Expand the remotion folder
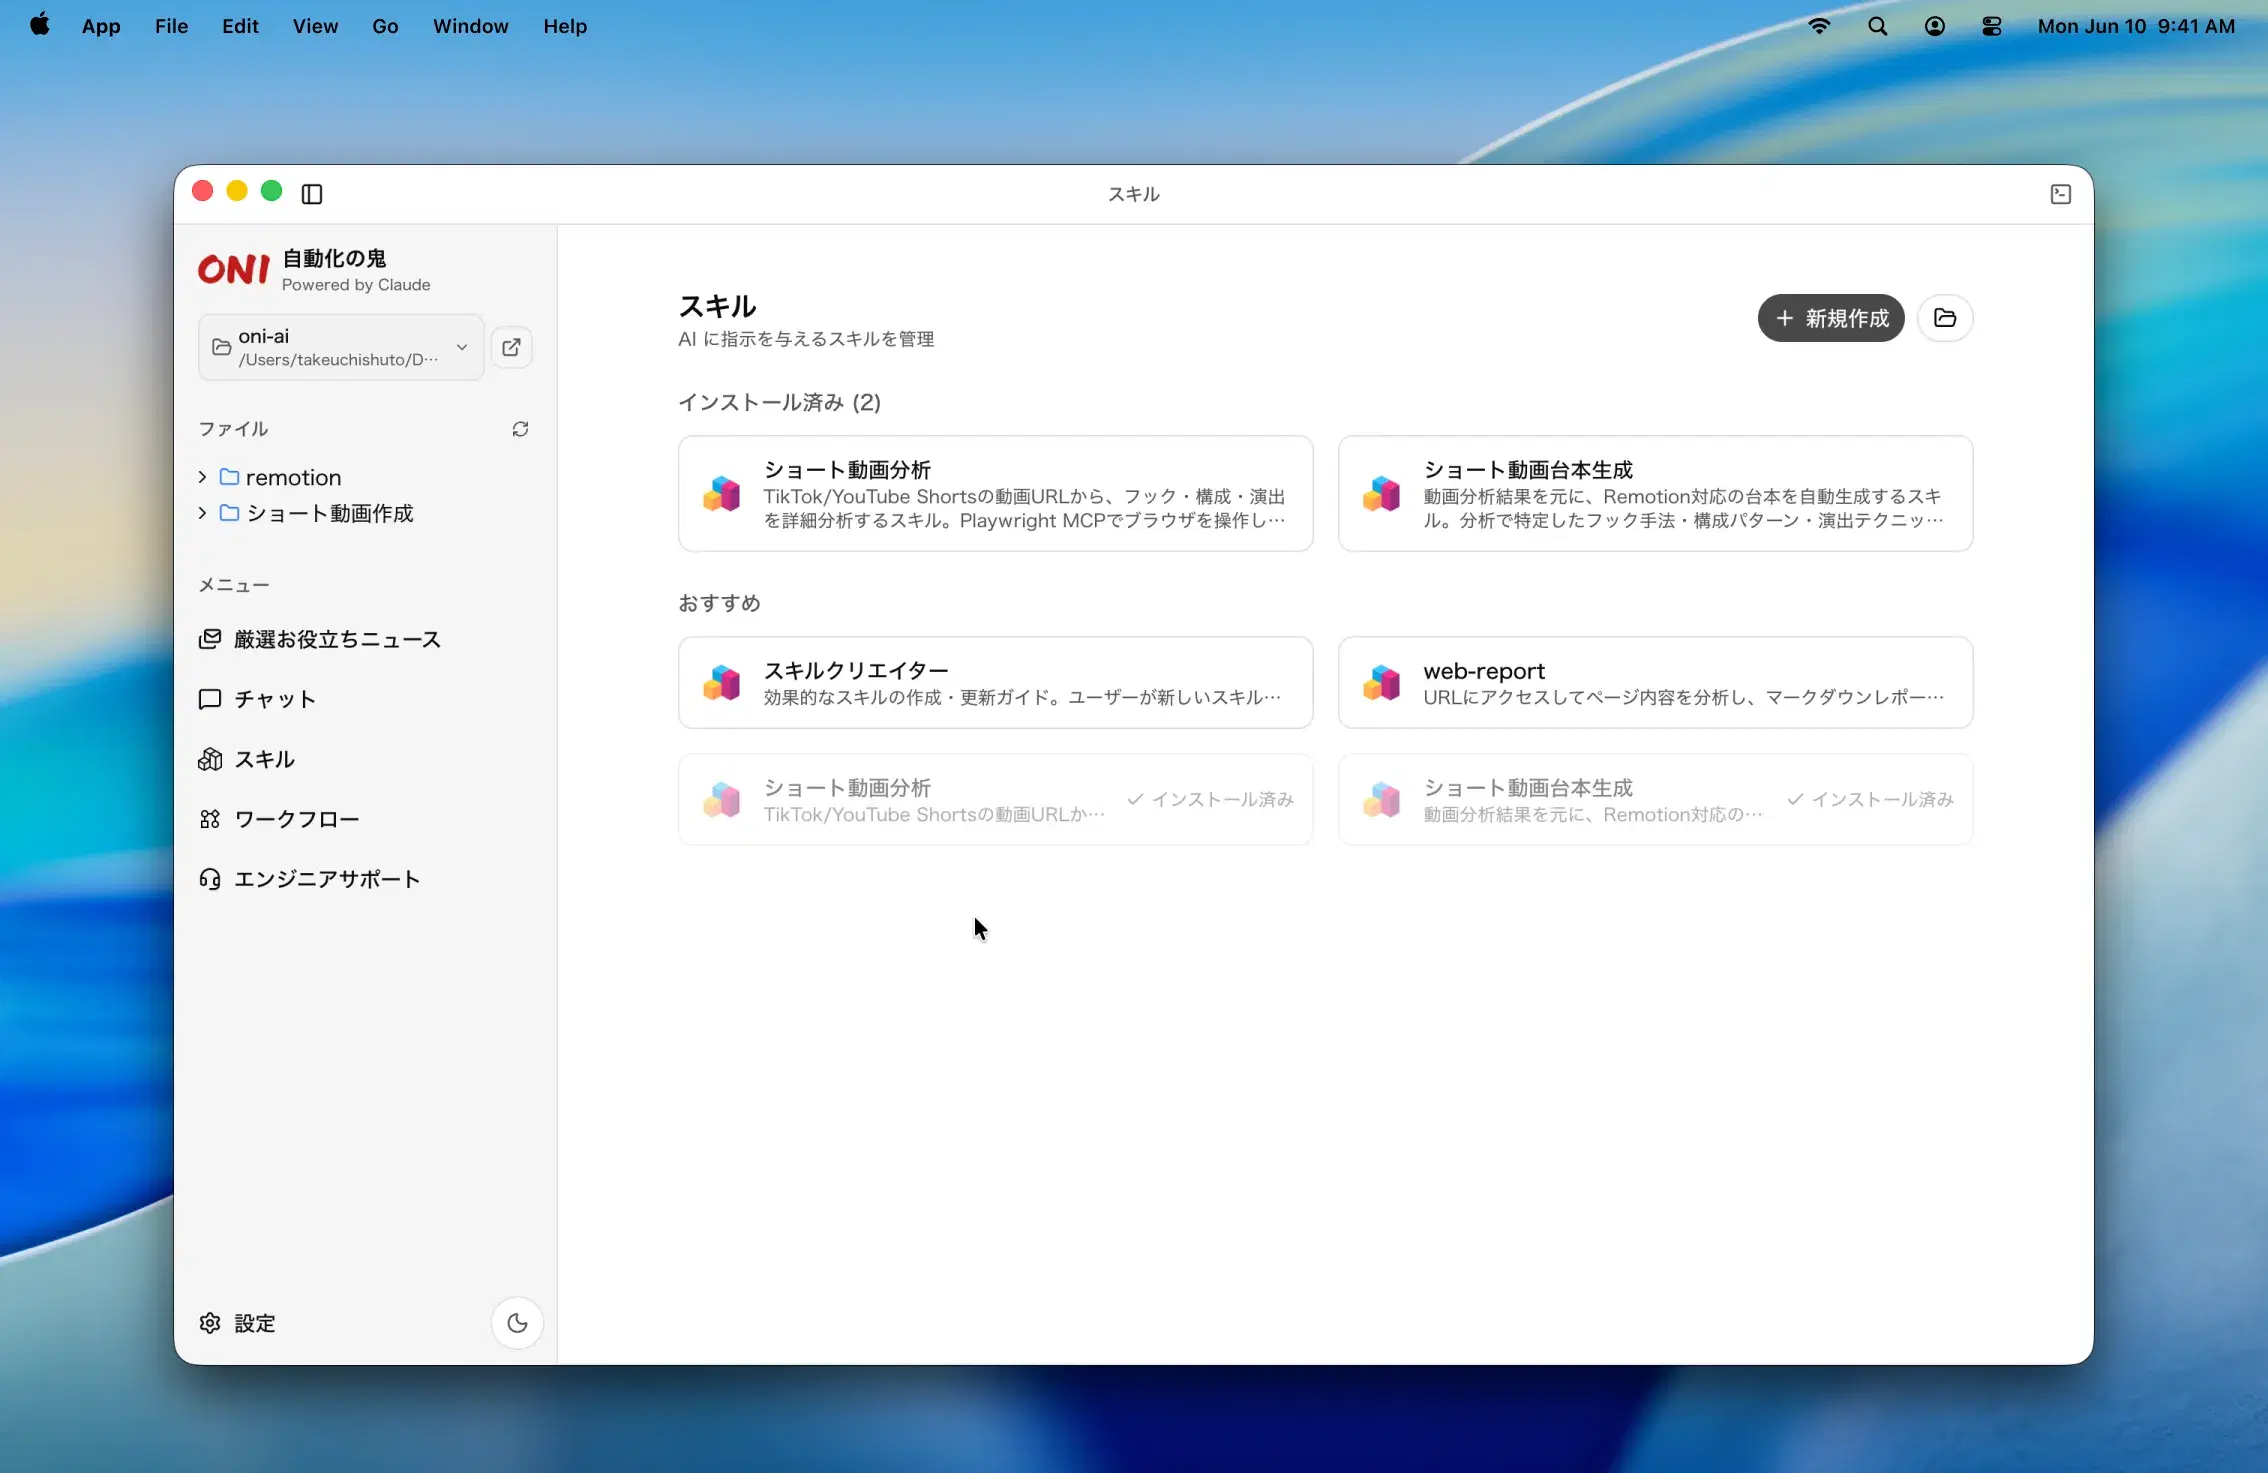 click(x=201, y=477)
